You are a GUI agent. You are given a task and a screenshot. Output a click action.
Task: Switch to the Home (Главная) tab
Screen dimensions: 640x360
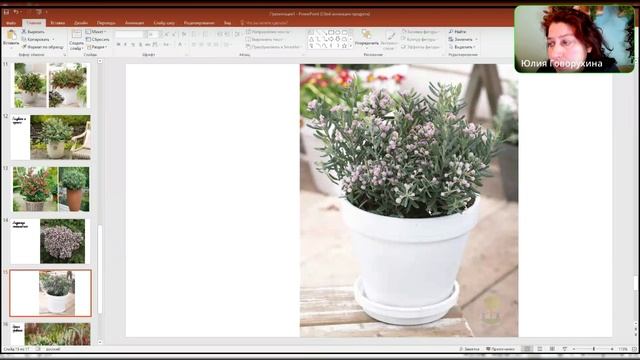(x=34, y=23)
